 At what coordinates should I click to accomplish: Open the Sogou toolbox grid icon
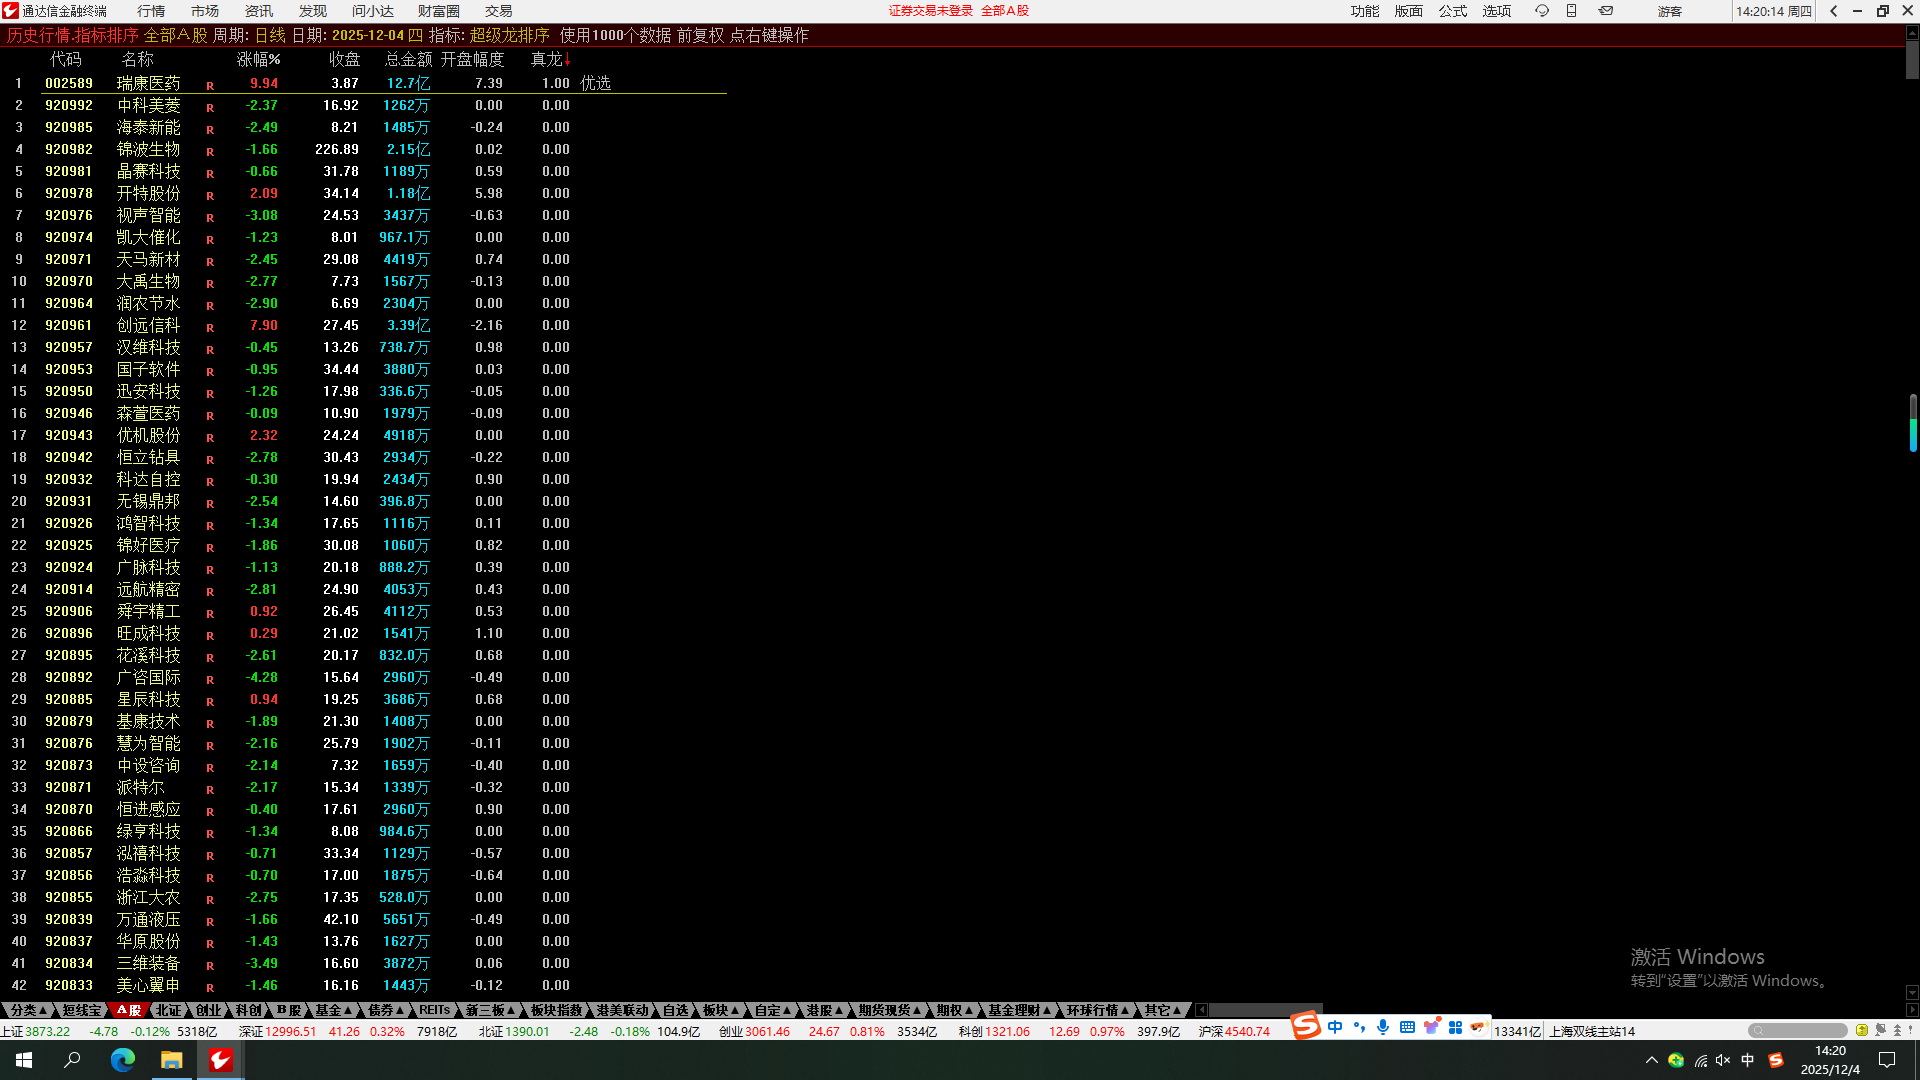tap(1455, 1027)
